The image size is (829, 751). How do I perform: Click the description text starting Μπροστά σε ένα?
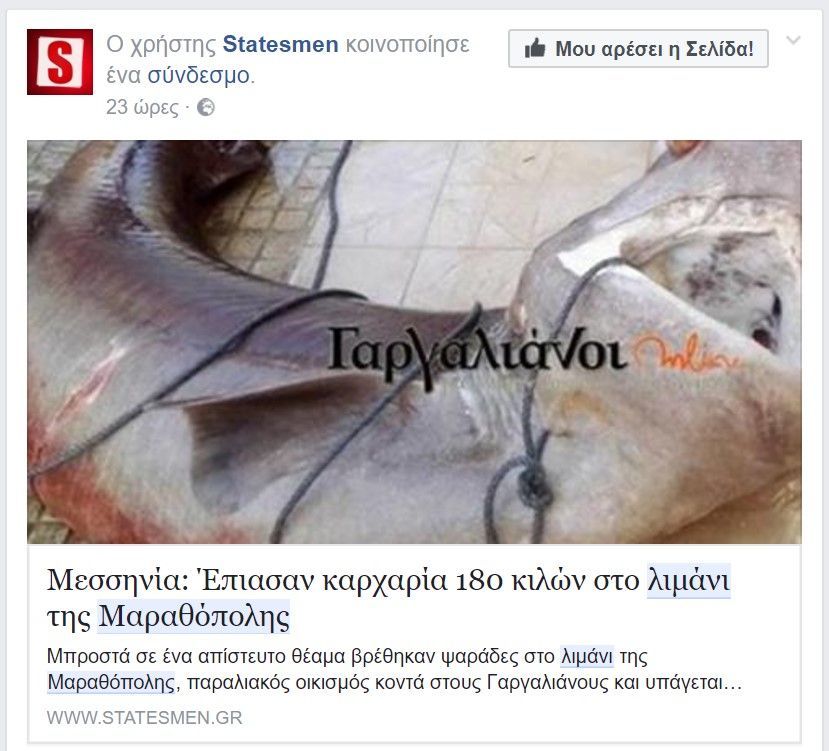pos(394,670)
